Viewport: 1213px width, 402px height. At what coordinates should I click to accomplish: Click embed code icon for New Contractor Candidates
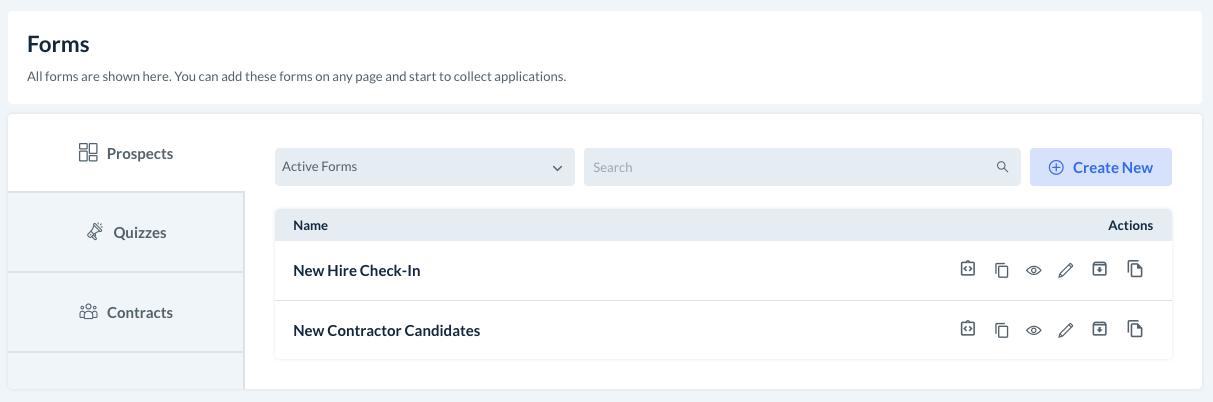click(967, 330)
